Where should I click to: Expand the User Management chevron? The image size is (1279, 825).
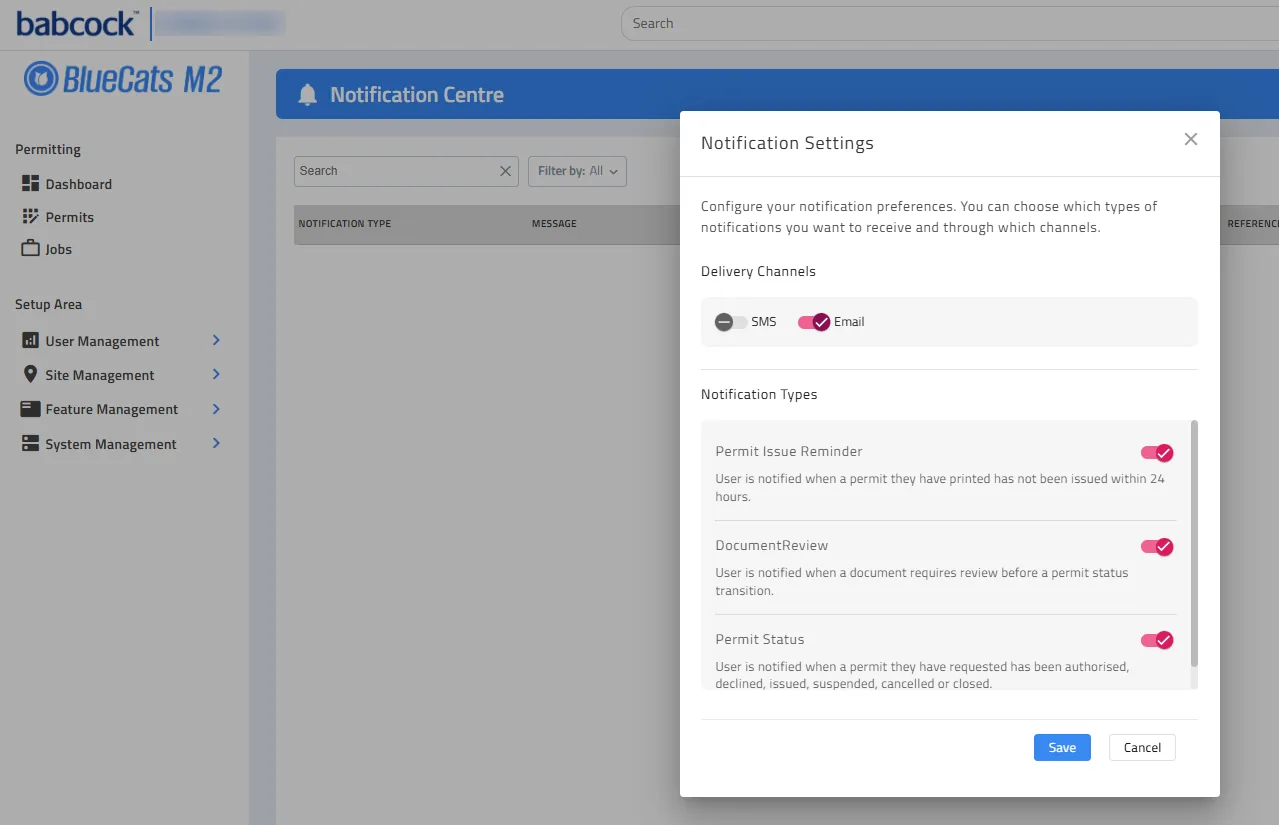pyautogui.click(x=216, y=341)
